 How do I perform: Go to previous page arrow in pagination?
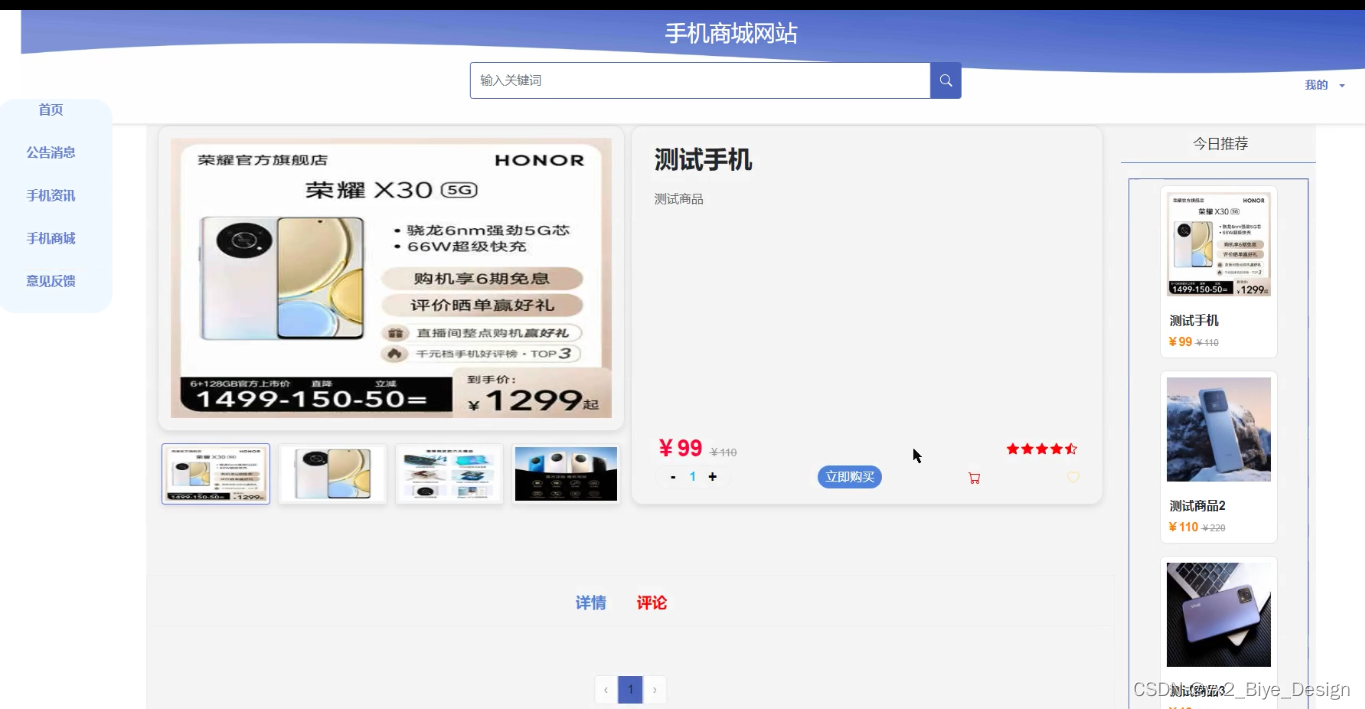[x=606, y=690]
